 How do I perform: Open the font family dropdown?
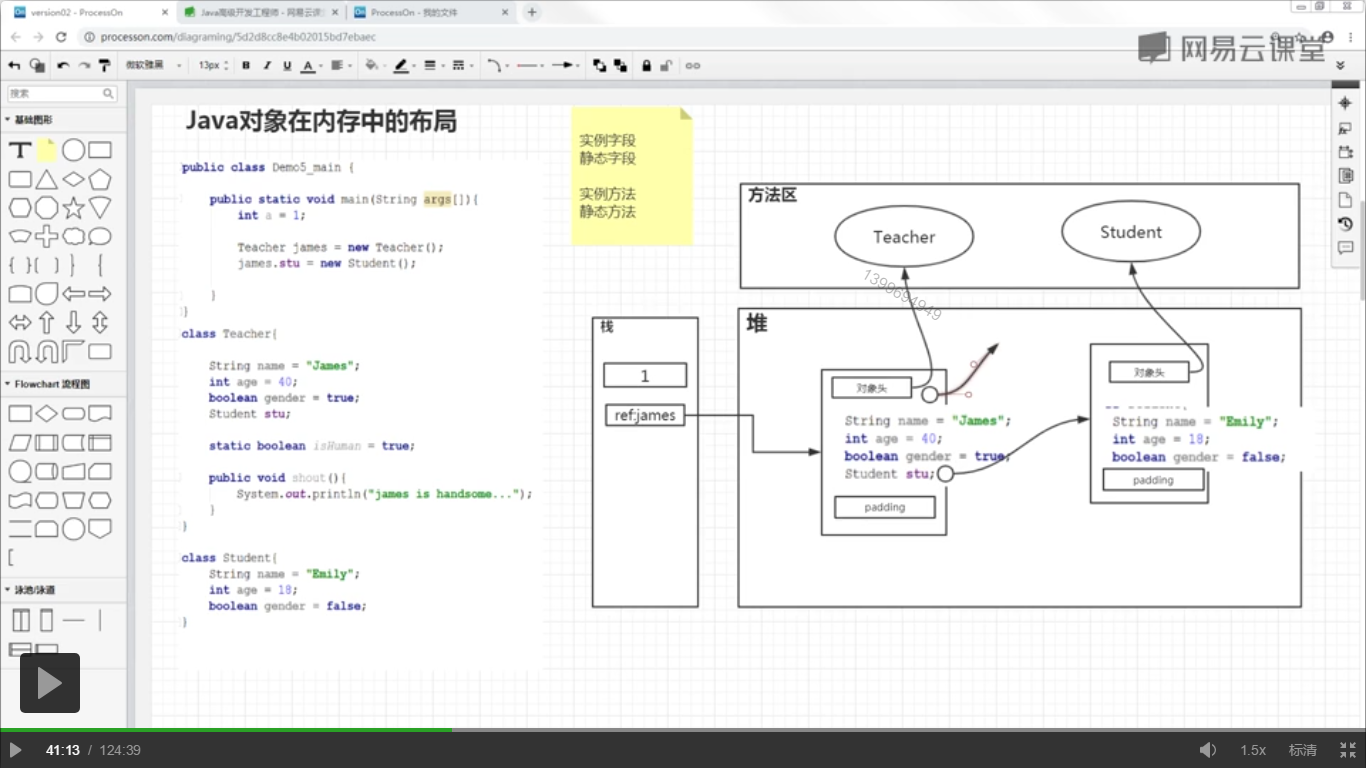(x=153, y=65)
